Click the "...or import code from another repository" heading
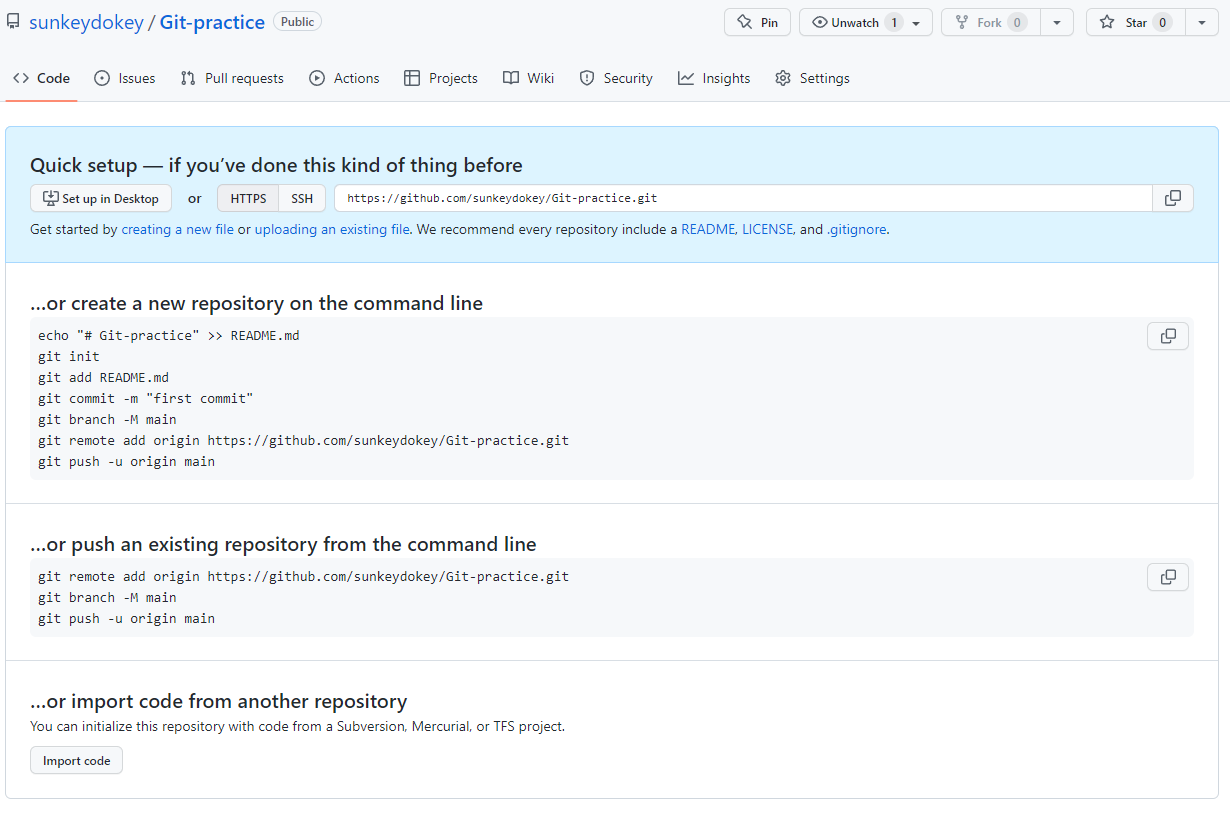Image resolution: width=1230 pixels, height=816 pixels. [x=218, y=701]
